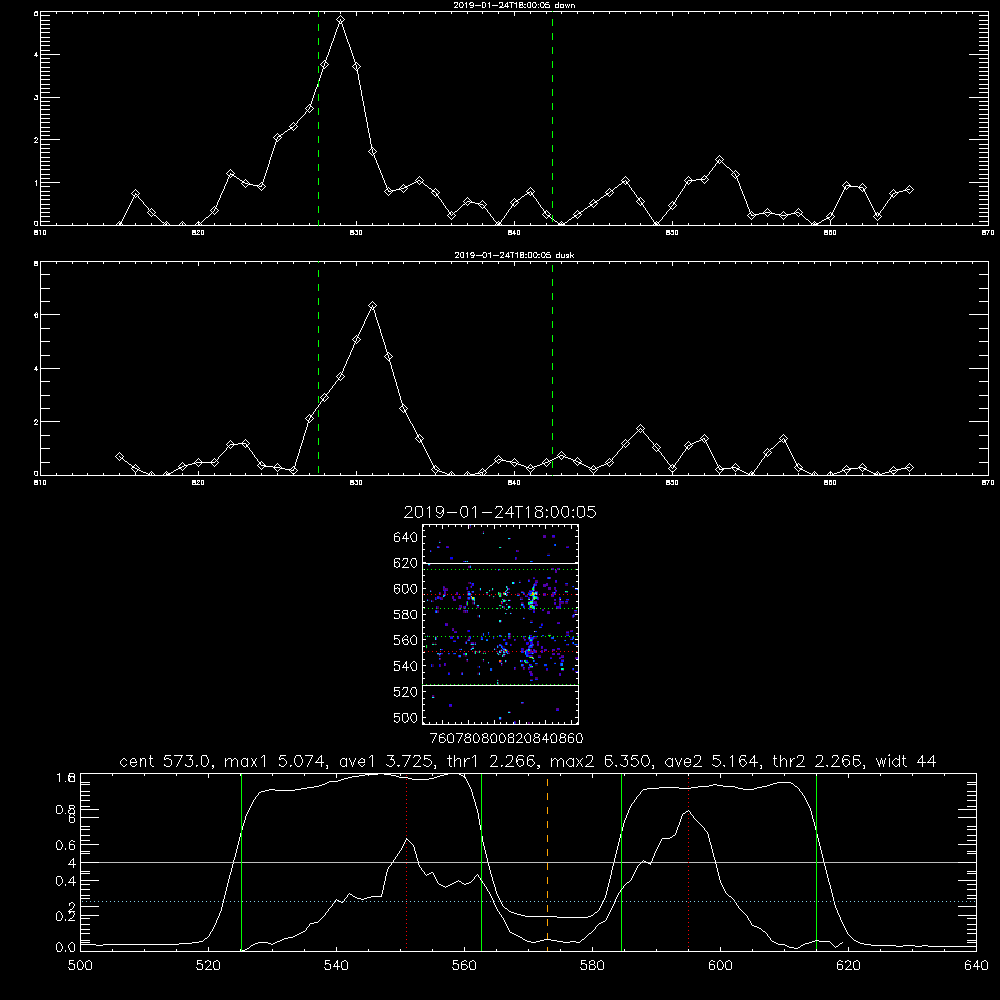Click the heatmap image thumbnail
This screenshot has width=1000, height=1000.
click(x=500, y=624)
